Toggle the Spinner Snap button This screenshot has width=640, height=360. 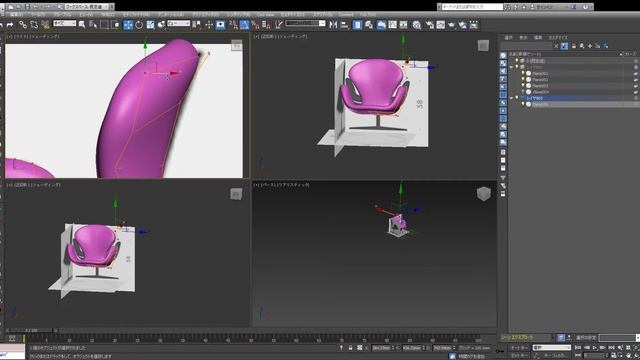coord(267,25)
